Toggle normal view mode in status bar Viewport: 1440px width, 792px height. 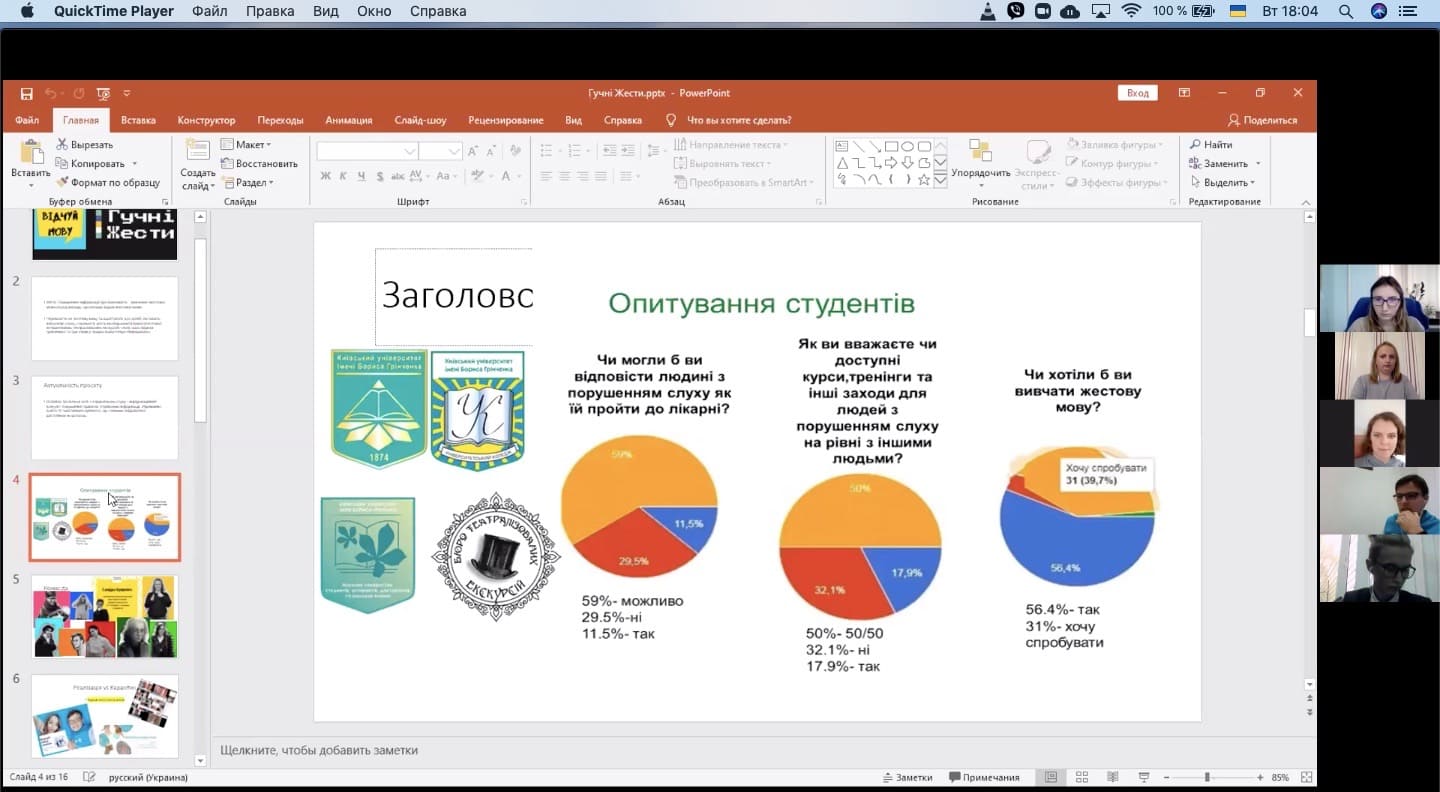pos(1051,777)
